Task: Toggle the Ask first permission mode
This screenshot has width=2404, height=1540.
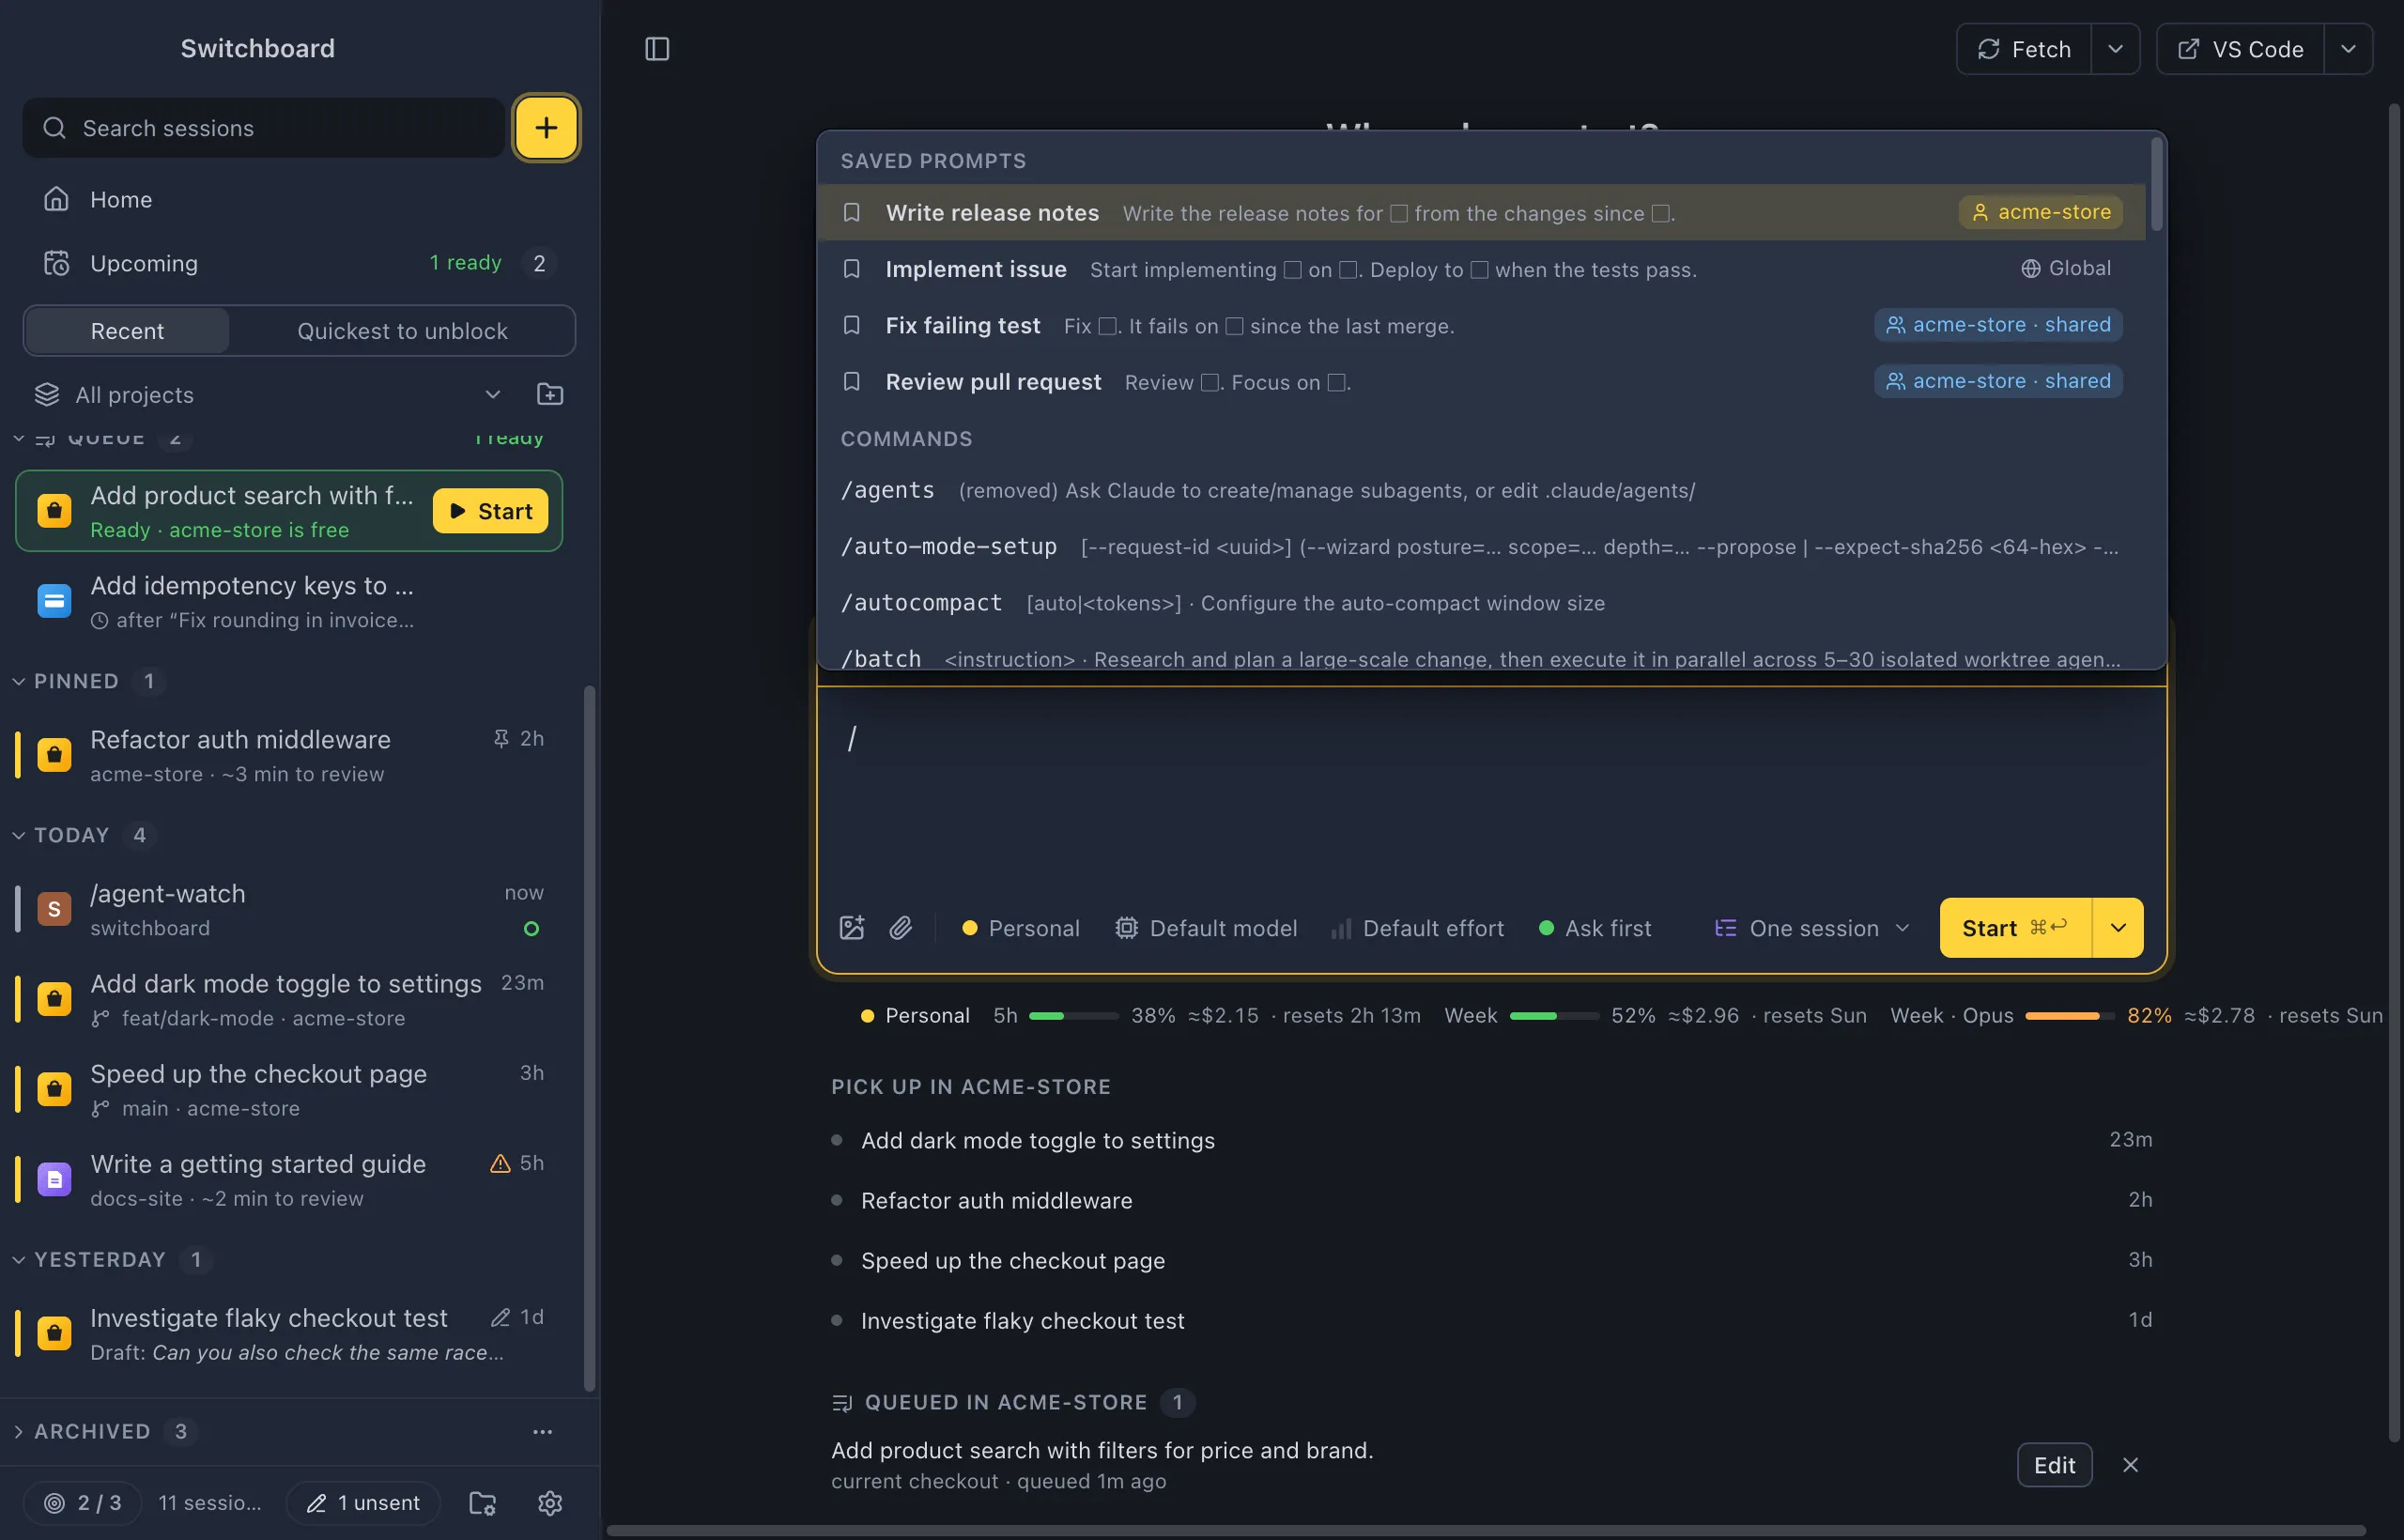Action: (1594, 928)
